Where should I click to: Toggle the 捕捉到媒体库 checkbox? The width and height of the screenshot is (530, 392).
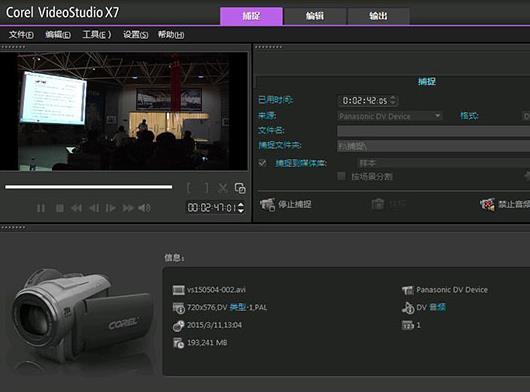[262, 163]
